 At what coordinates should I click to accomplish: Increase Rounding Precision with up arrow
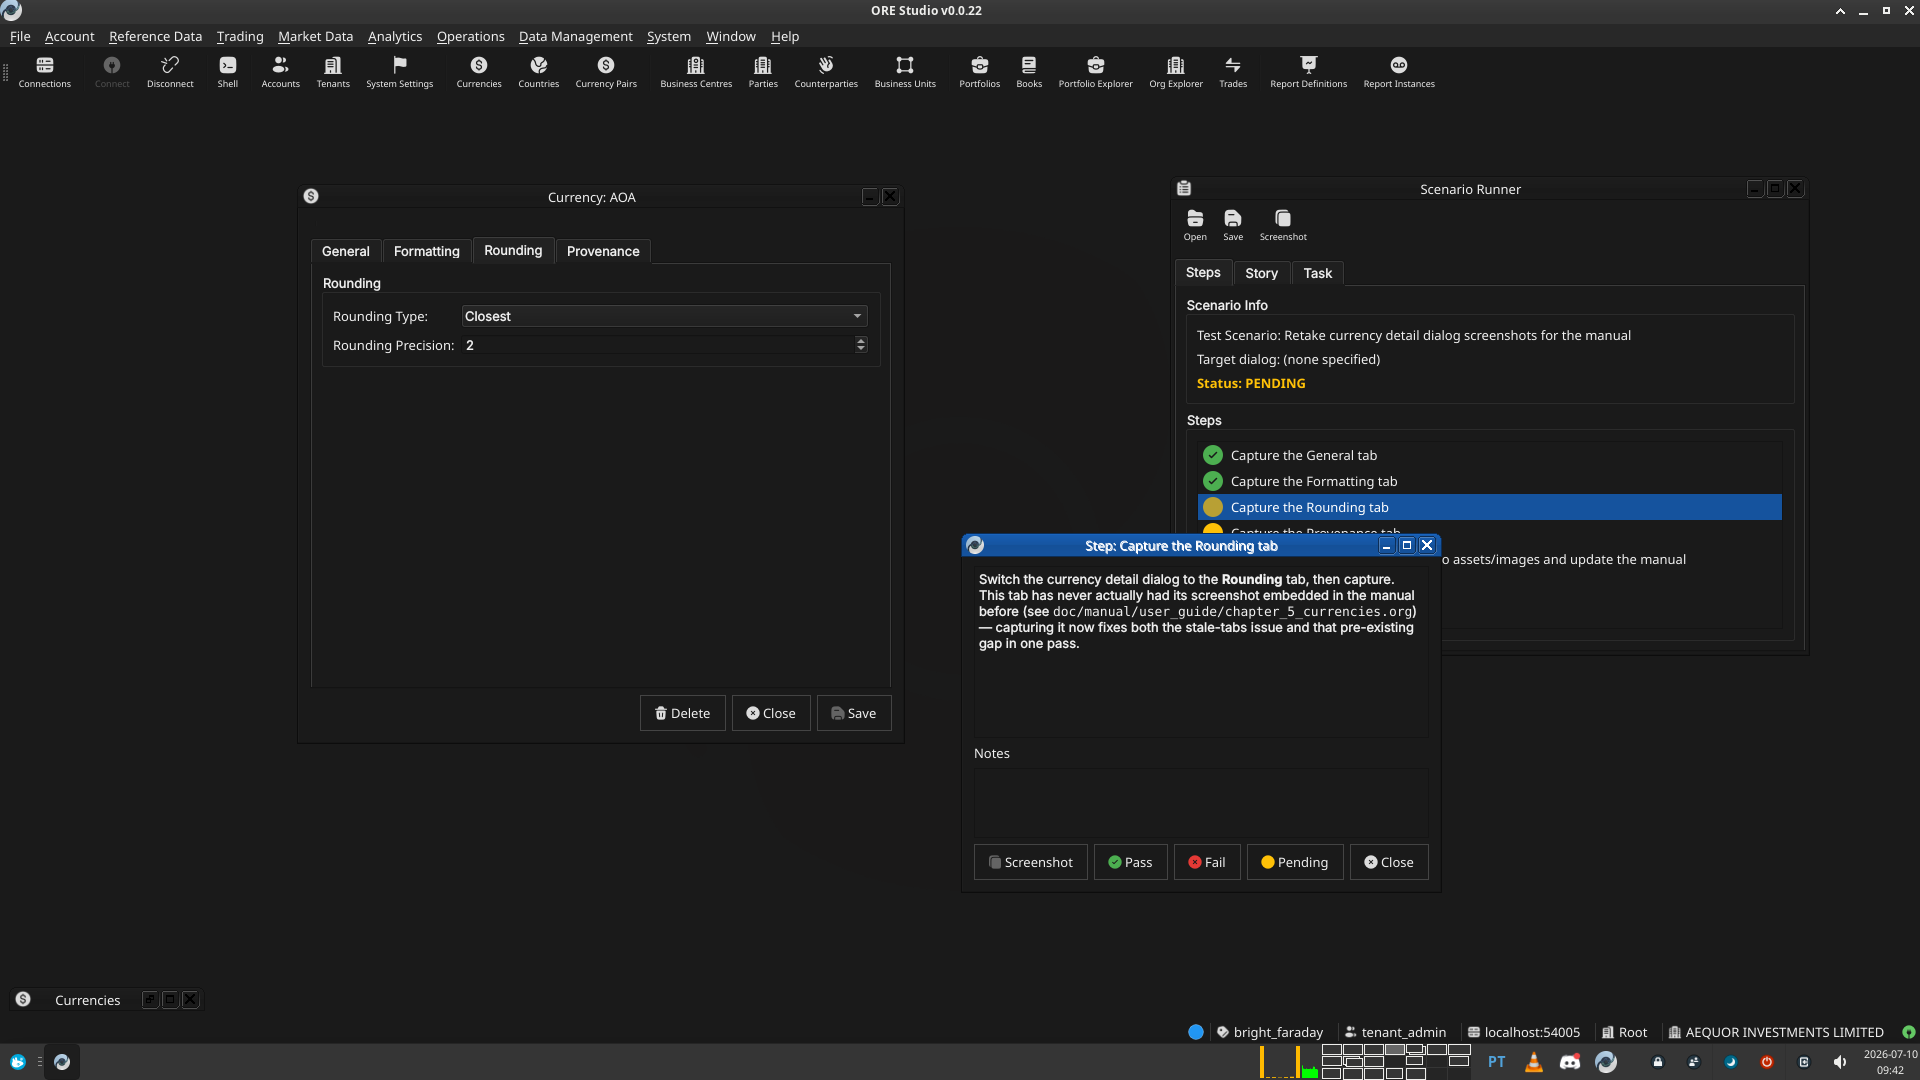861,340
